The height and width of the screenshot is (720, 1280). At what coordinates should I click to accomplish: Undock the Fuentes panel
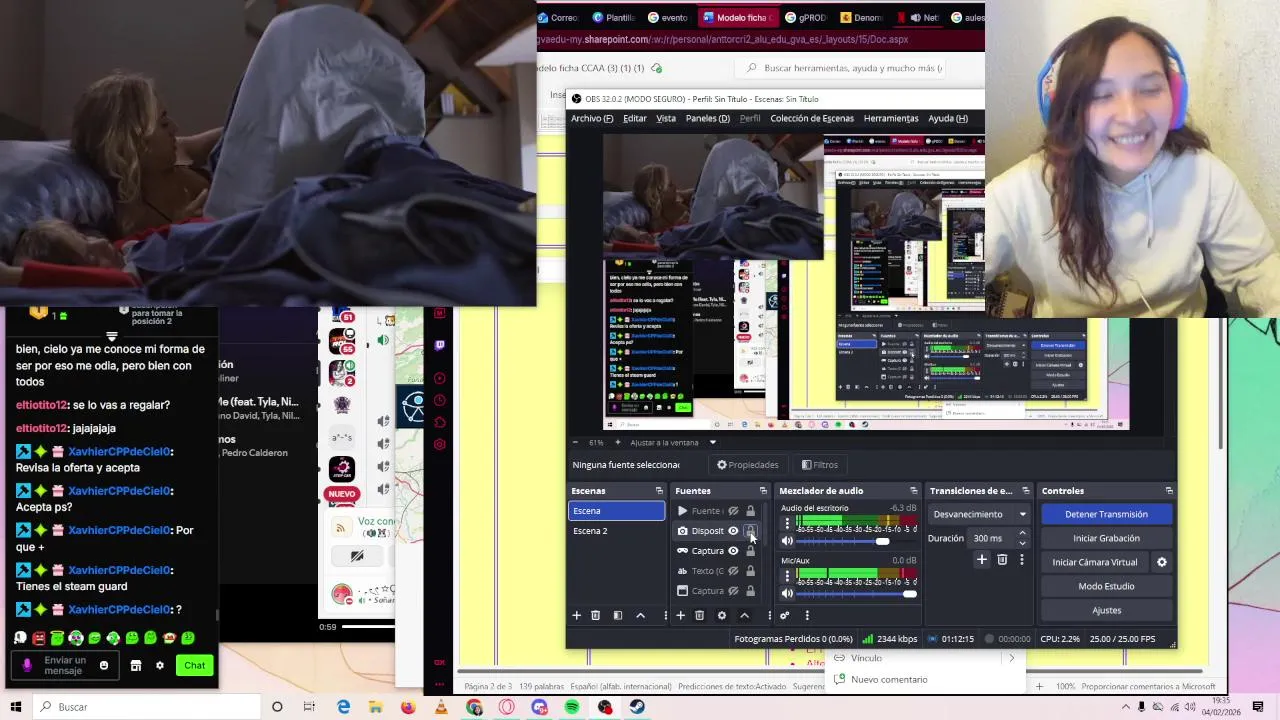763,491
